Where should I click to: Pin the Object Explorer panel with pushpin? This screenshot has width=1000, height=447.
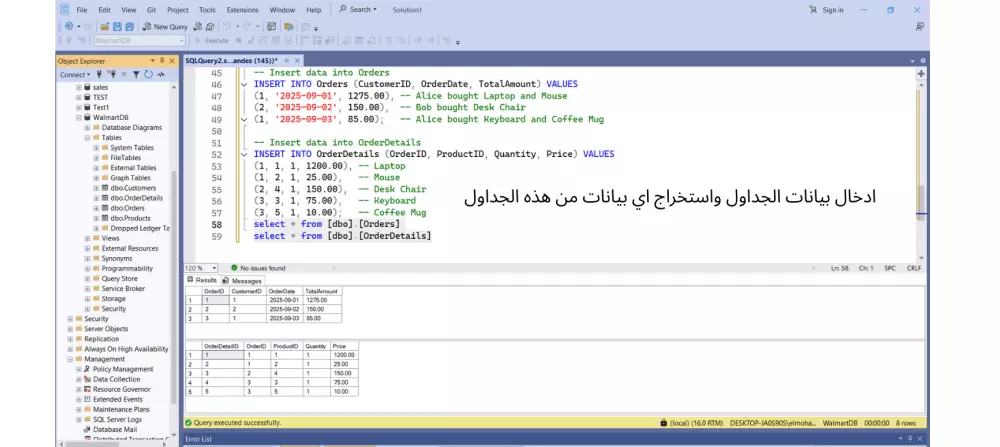(x=162, y=61)
